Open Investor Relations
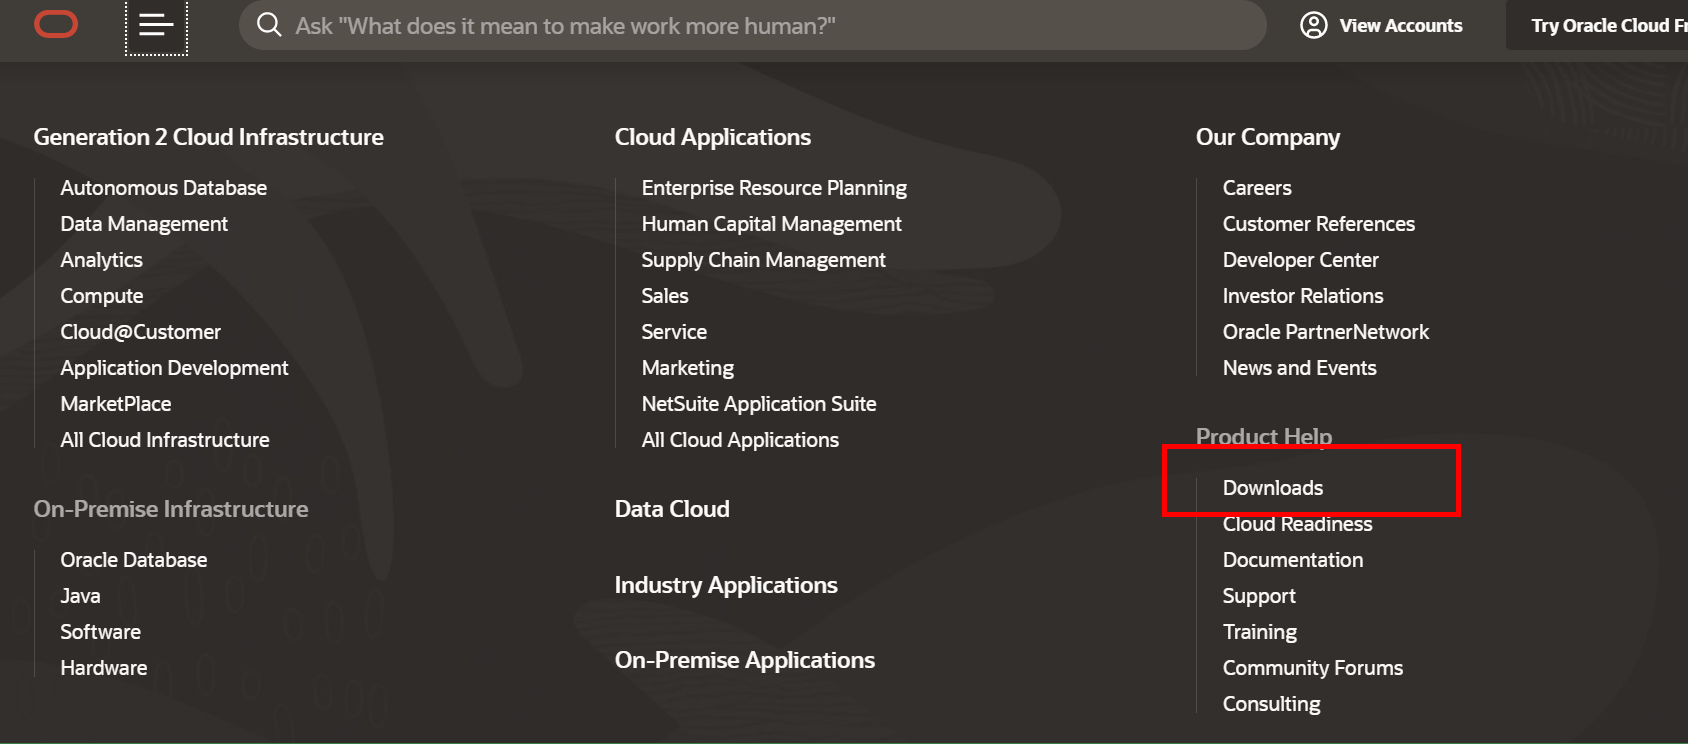The image size is (1688, 747). coord(1303,296)
